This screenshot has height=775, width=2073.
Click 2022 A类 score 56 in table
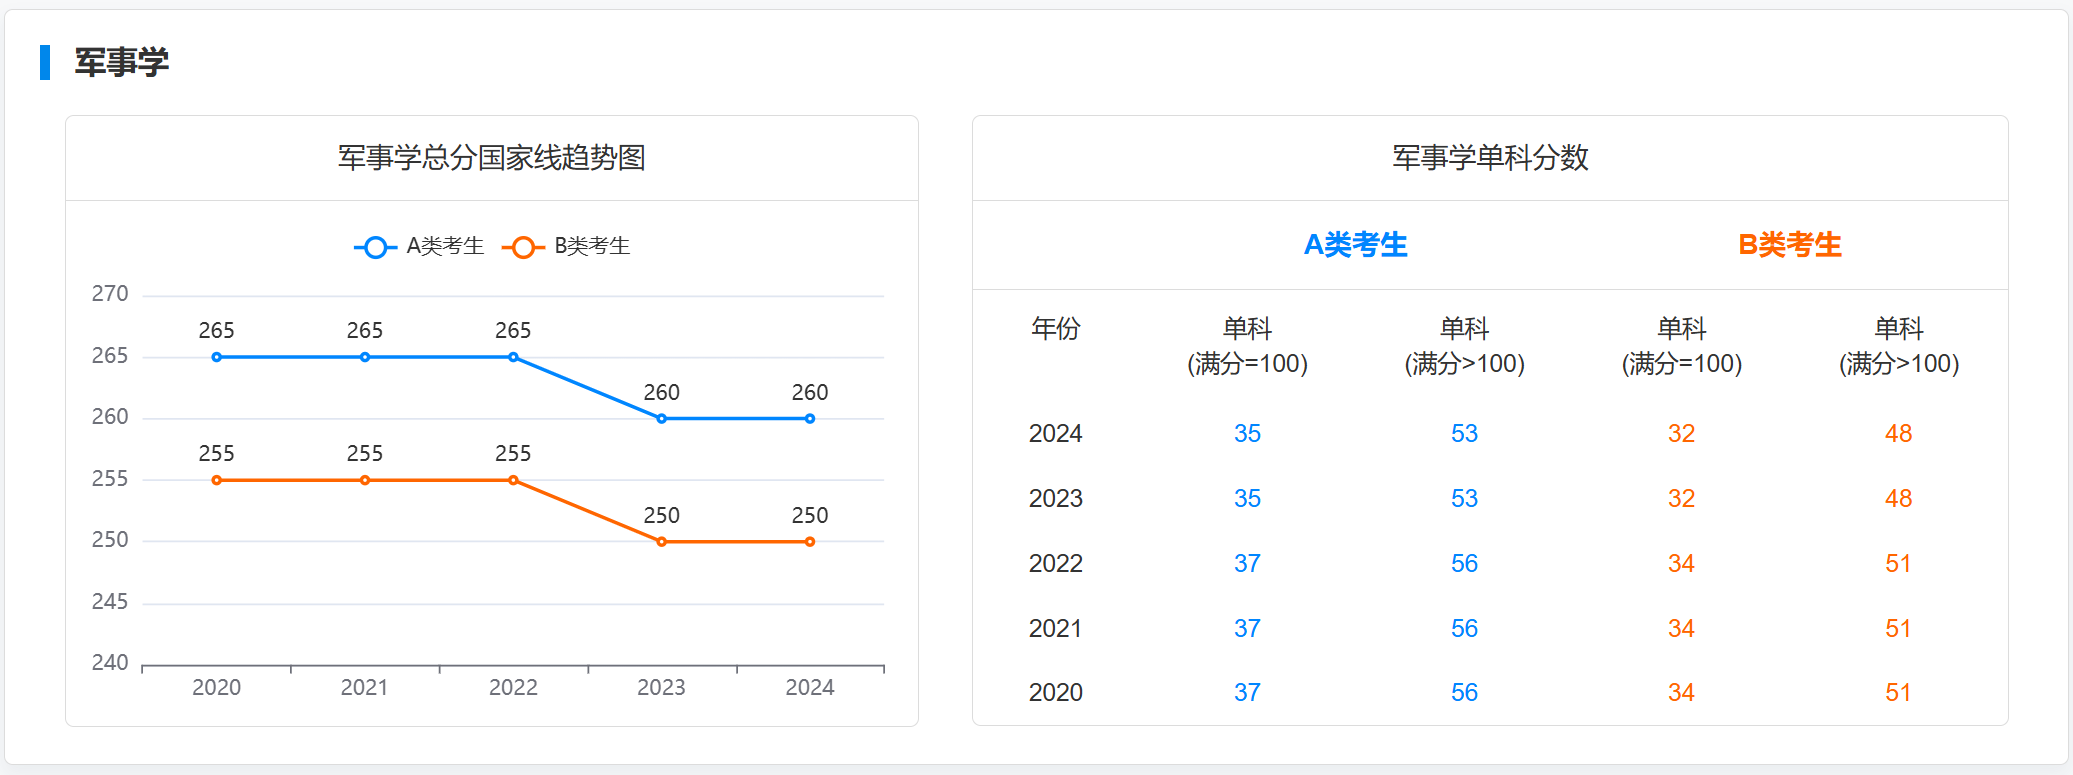1464,564
